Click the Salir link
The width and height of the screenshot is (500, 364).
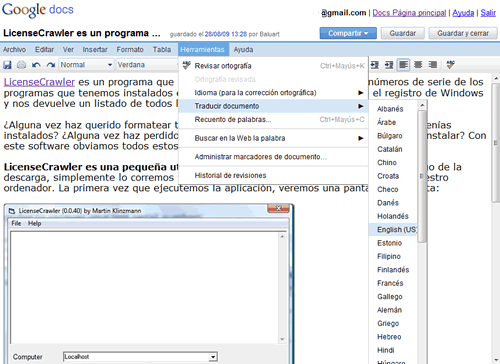pos(488,13)
